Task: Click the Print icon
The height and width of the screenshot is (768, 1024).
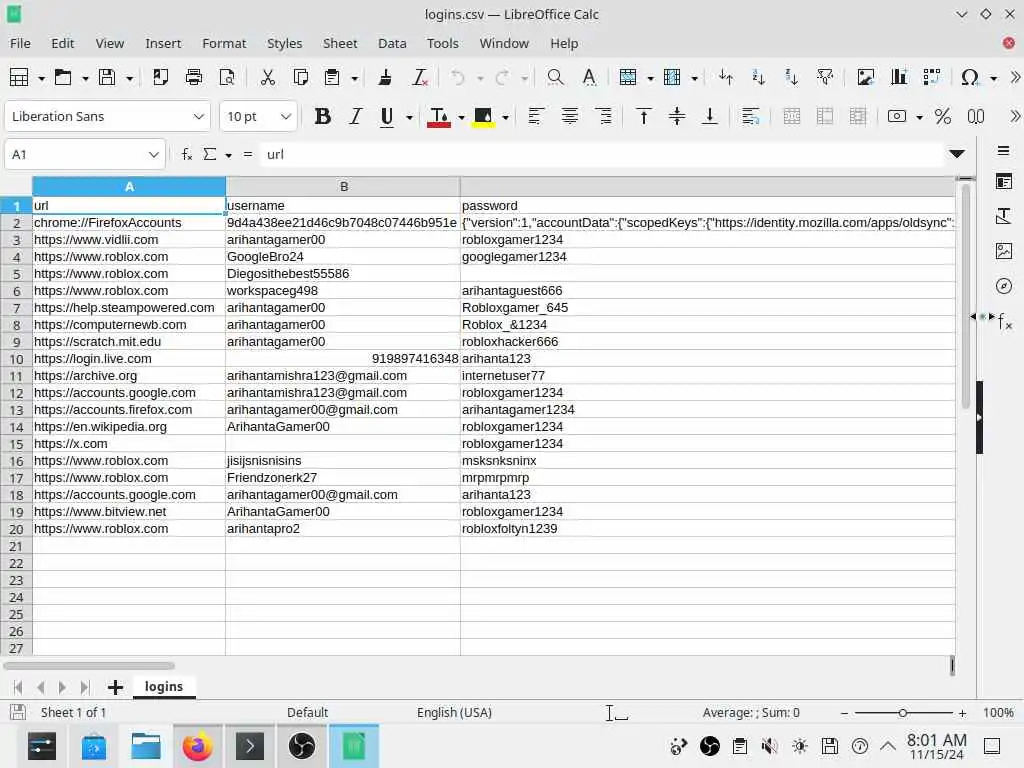Action: [x=194, y=77]
